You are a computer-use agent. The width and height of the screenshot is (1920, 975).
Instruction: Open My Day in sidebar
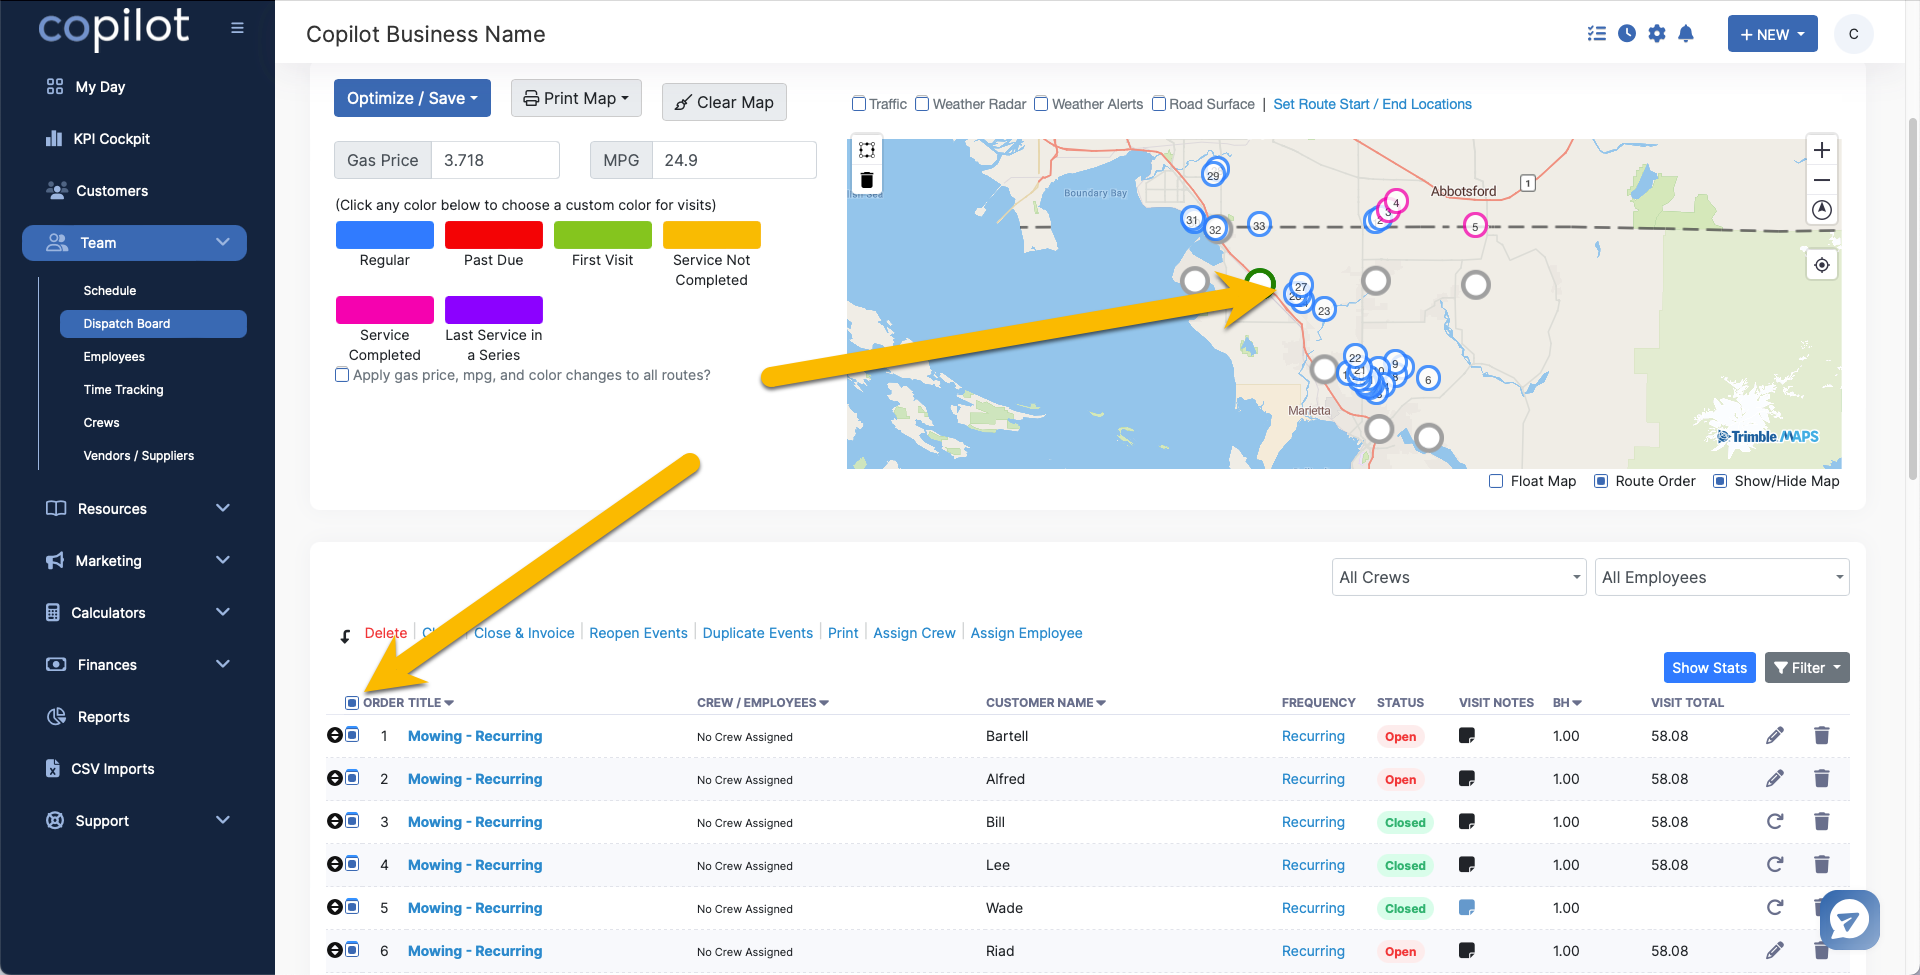click(100, 87)
